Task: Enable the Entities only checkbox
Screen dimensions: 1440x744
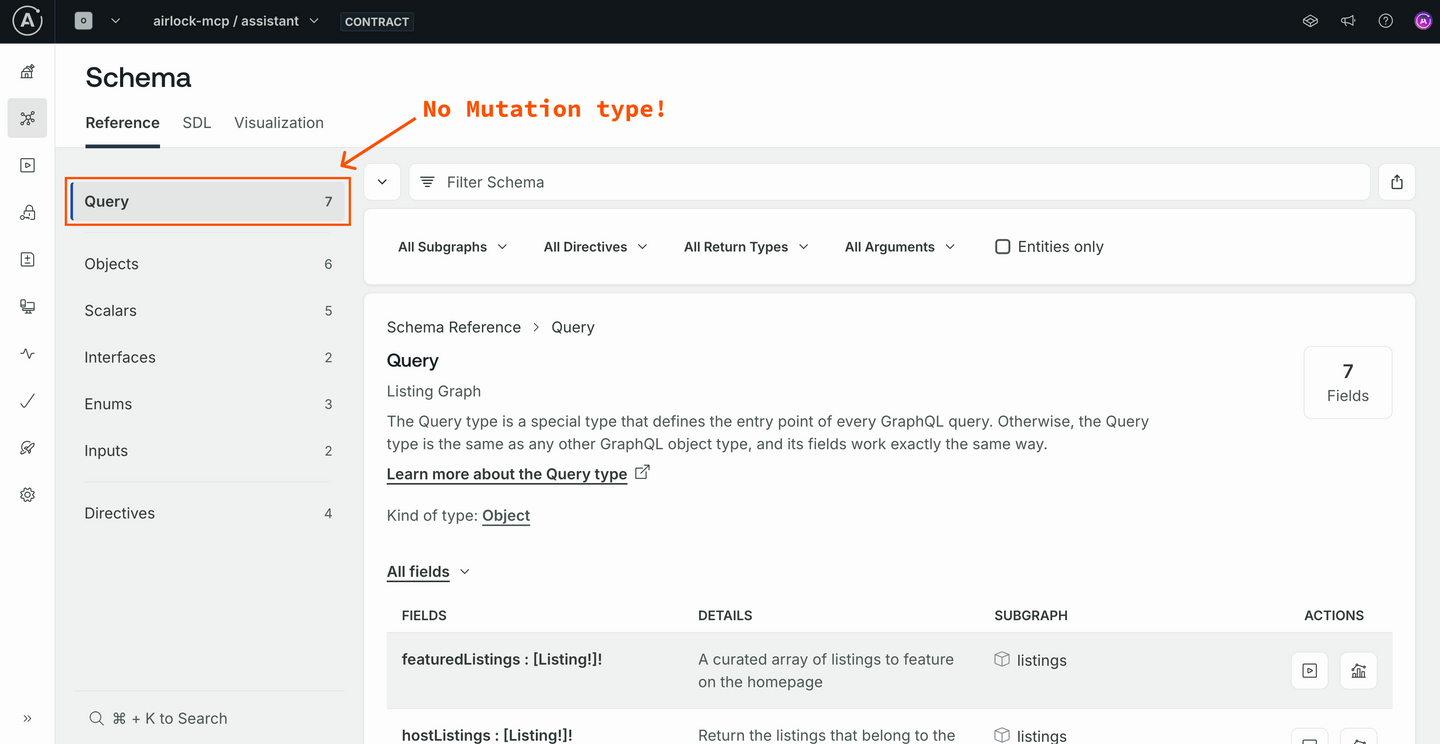Action: point(1002,246)
